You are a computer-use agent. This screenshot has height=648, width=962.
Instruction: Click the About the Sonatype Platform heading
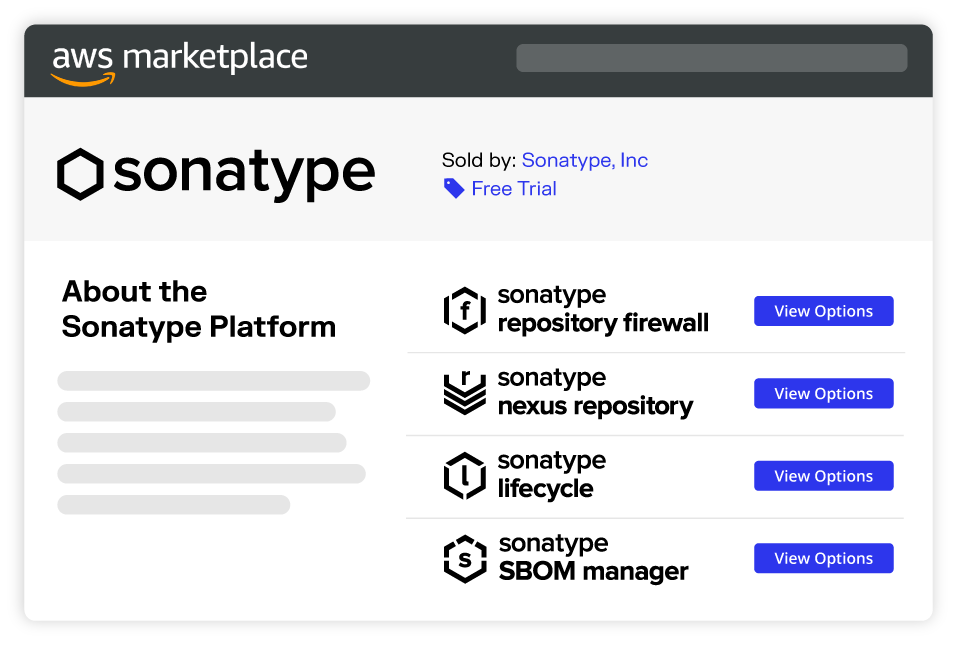pyautogui.click(x=198, y=309)
